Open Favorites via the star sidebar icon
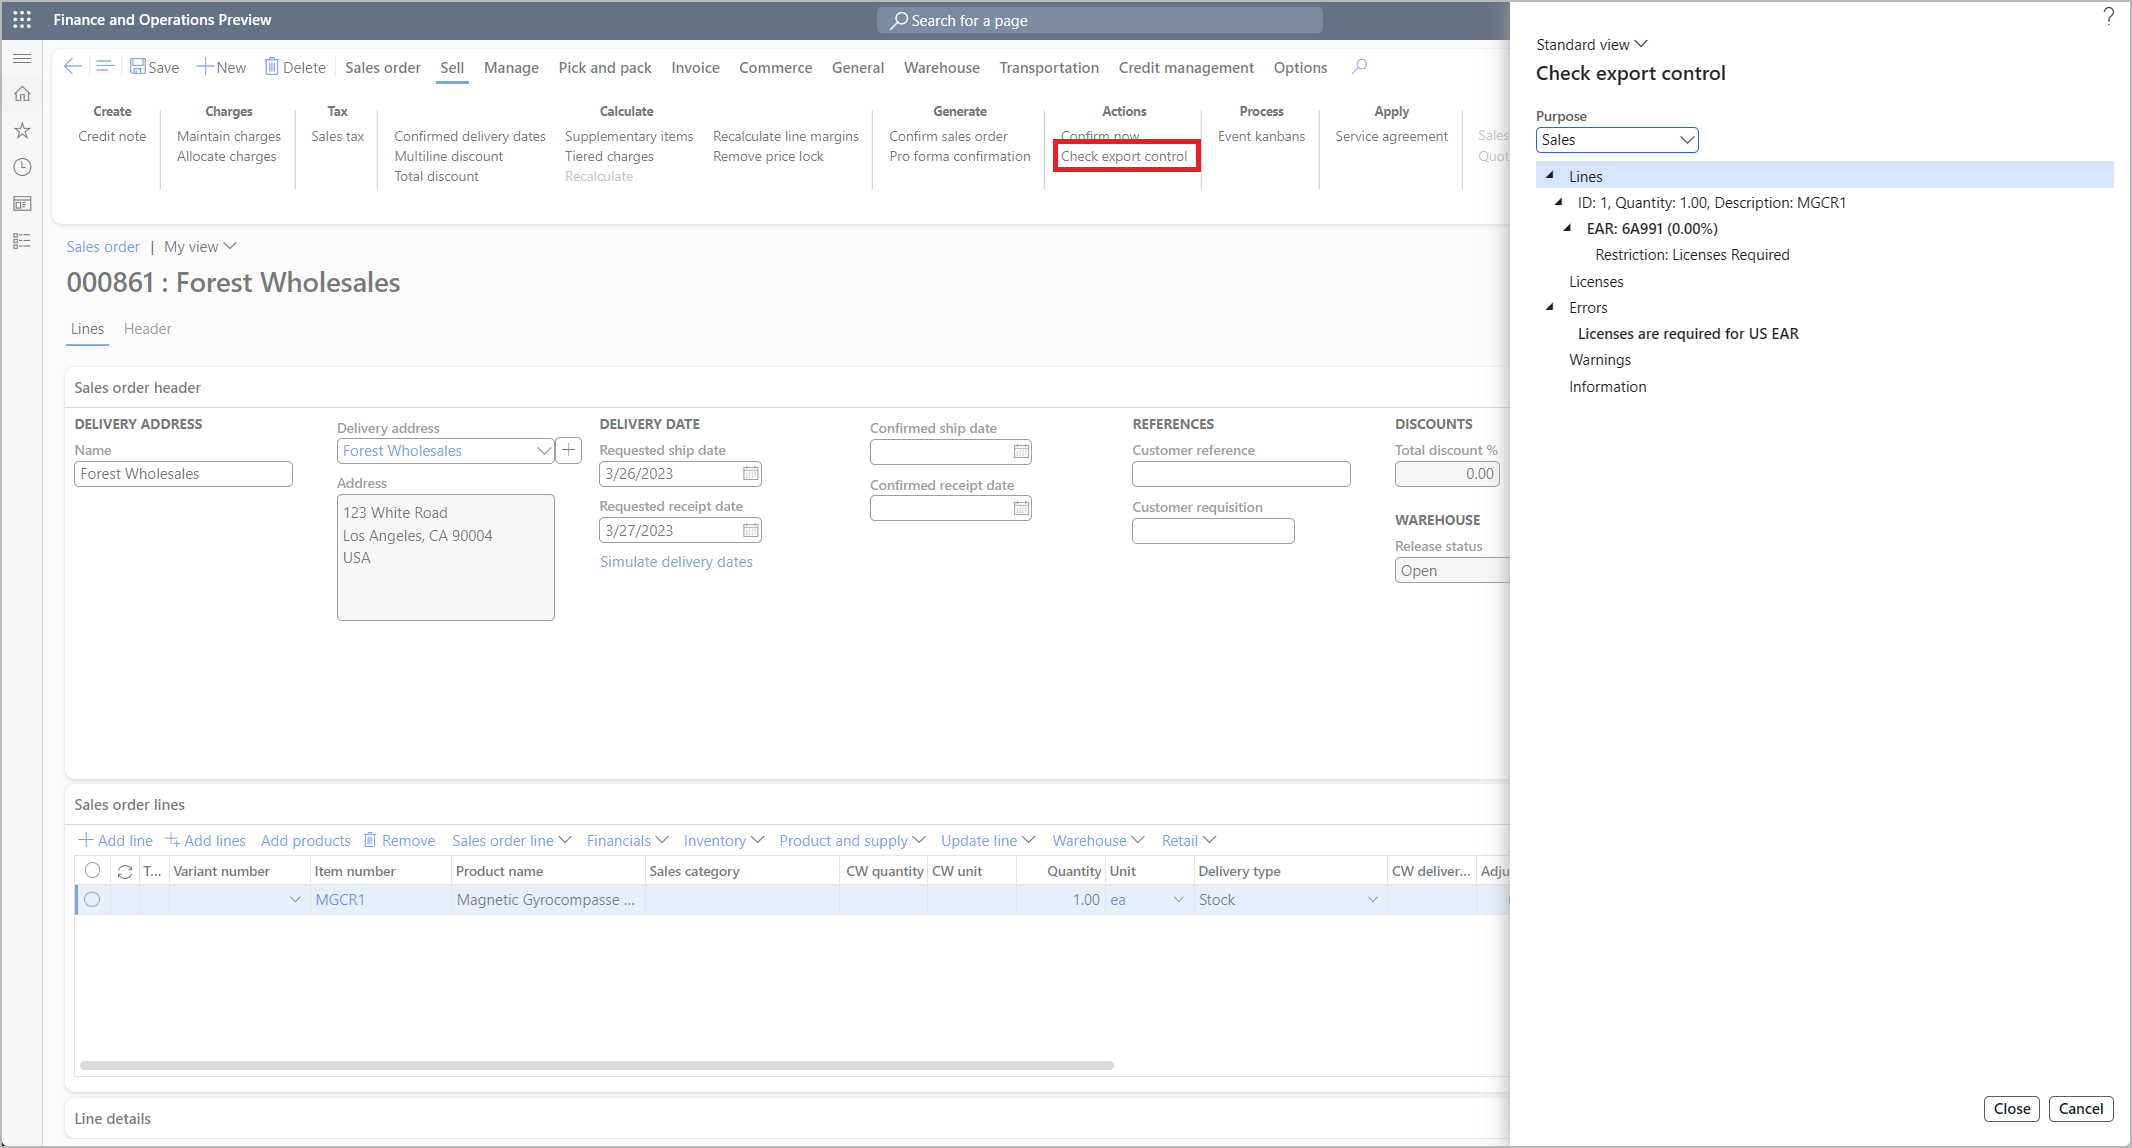Screen dimensions: 2132x1148 (22, 130)
